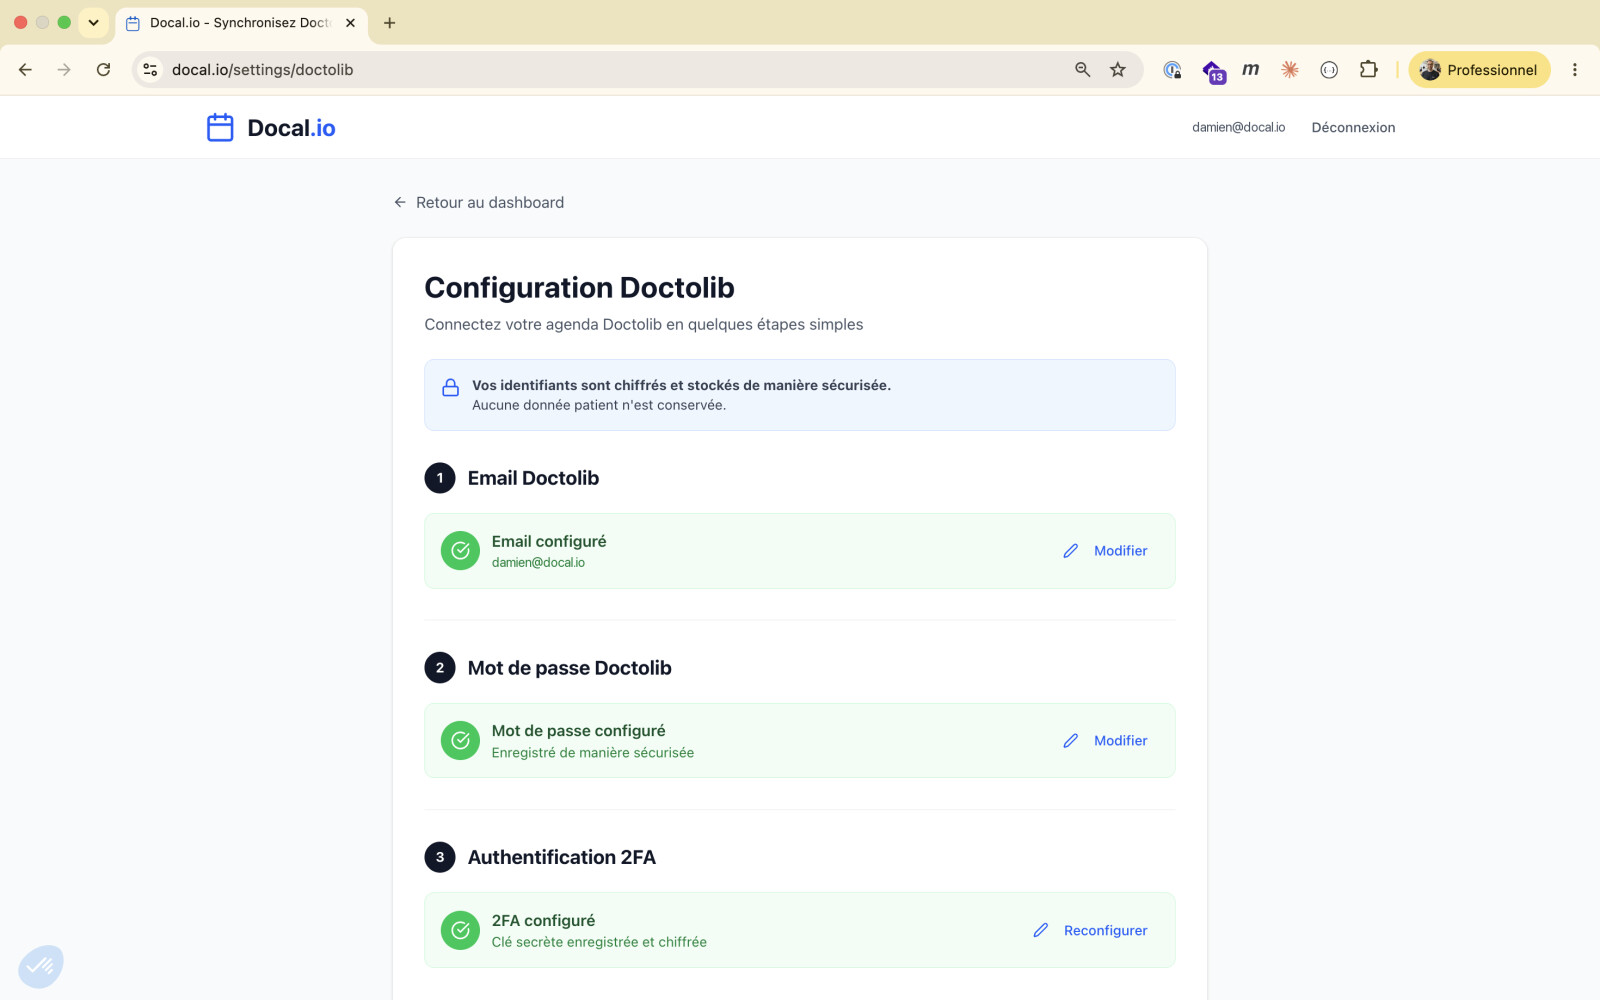1600x1000 pixels.
Task: Click Reconfigurer for Authentification 2FA
Action: [1105, 930]
